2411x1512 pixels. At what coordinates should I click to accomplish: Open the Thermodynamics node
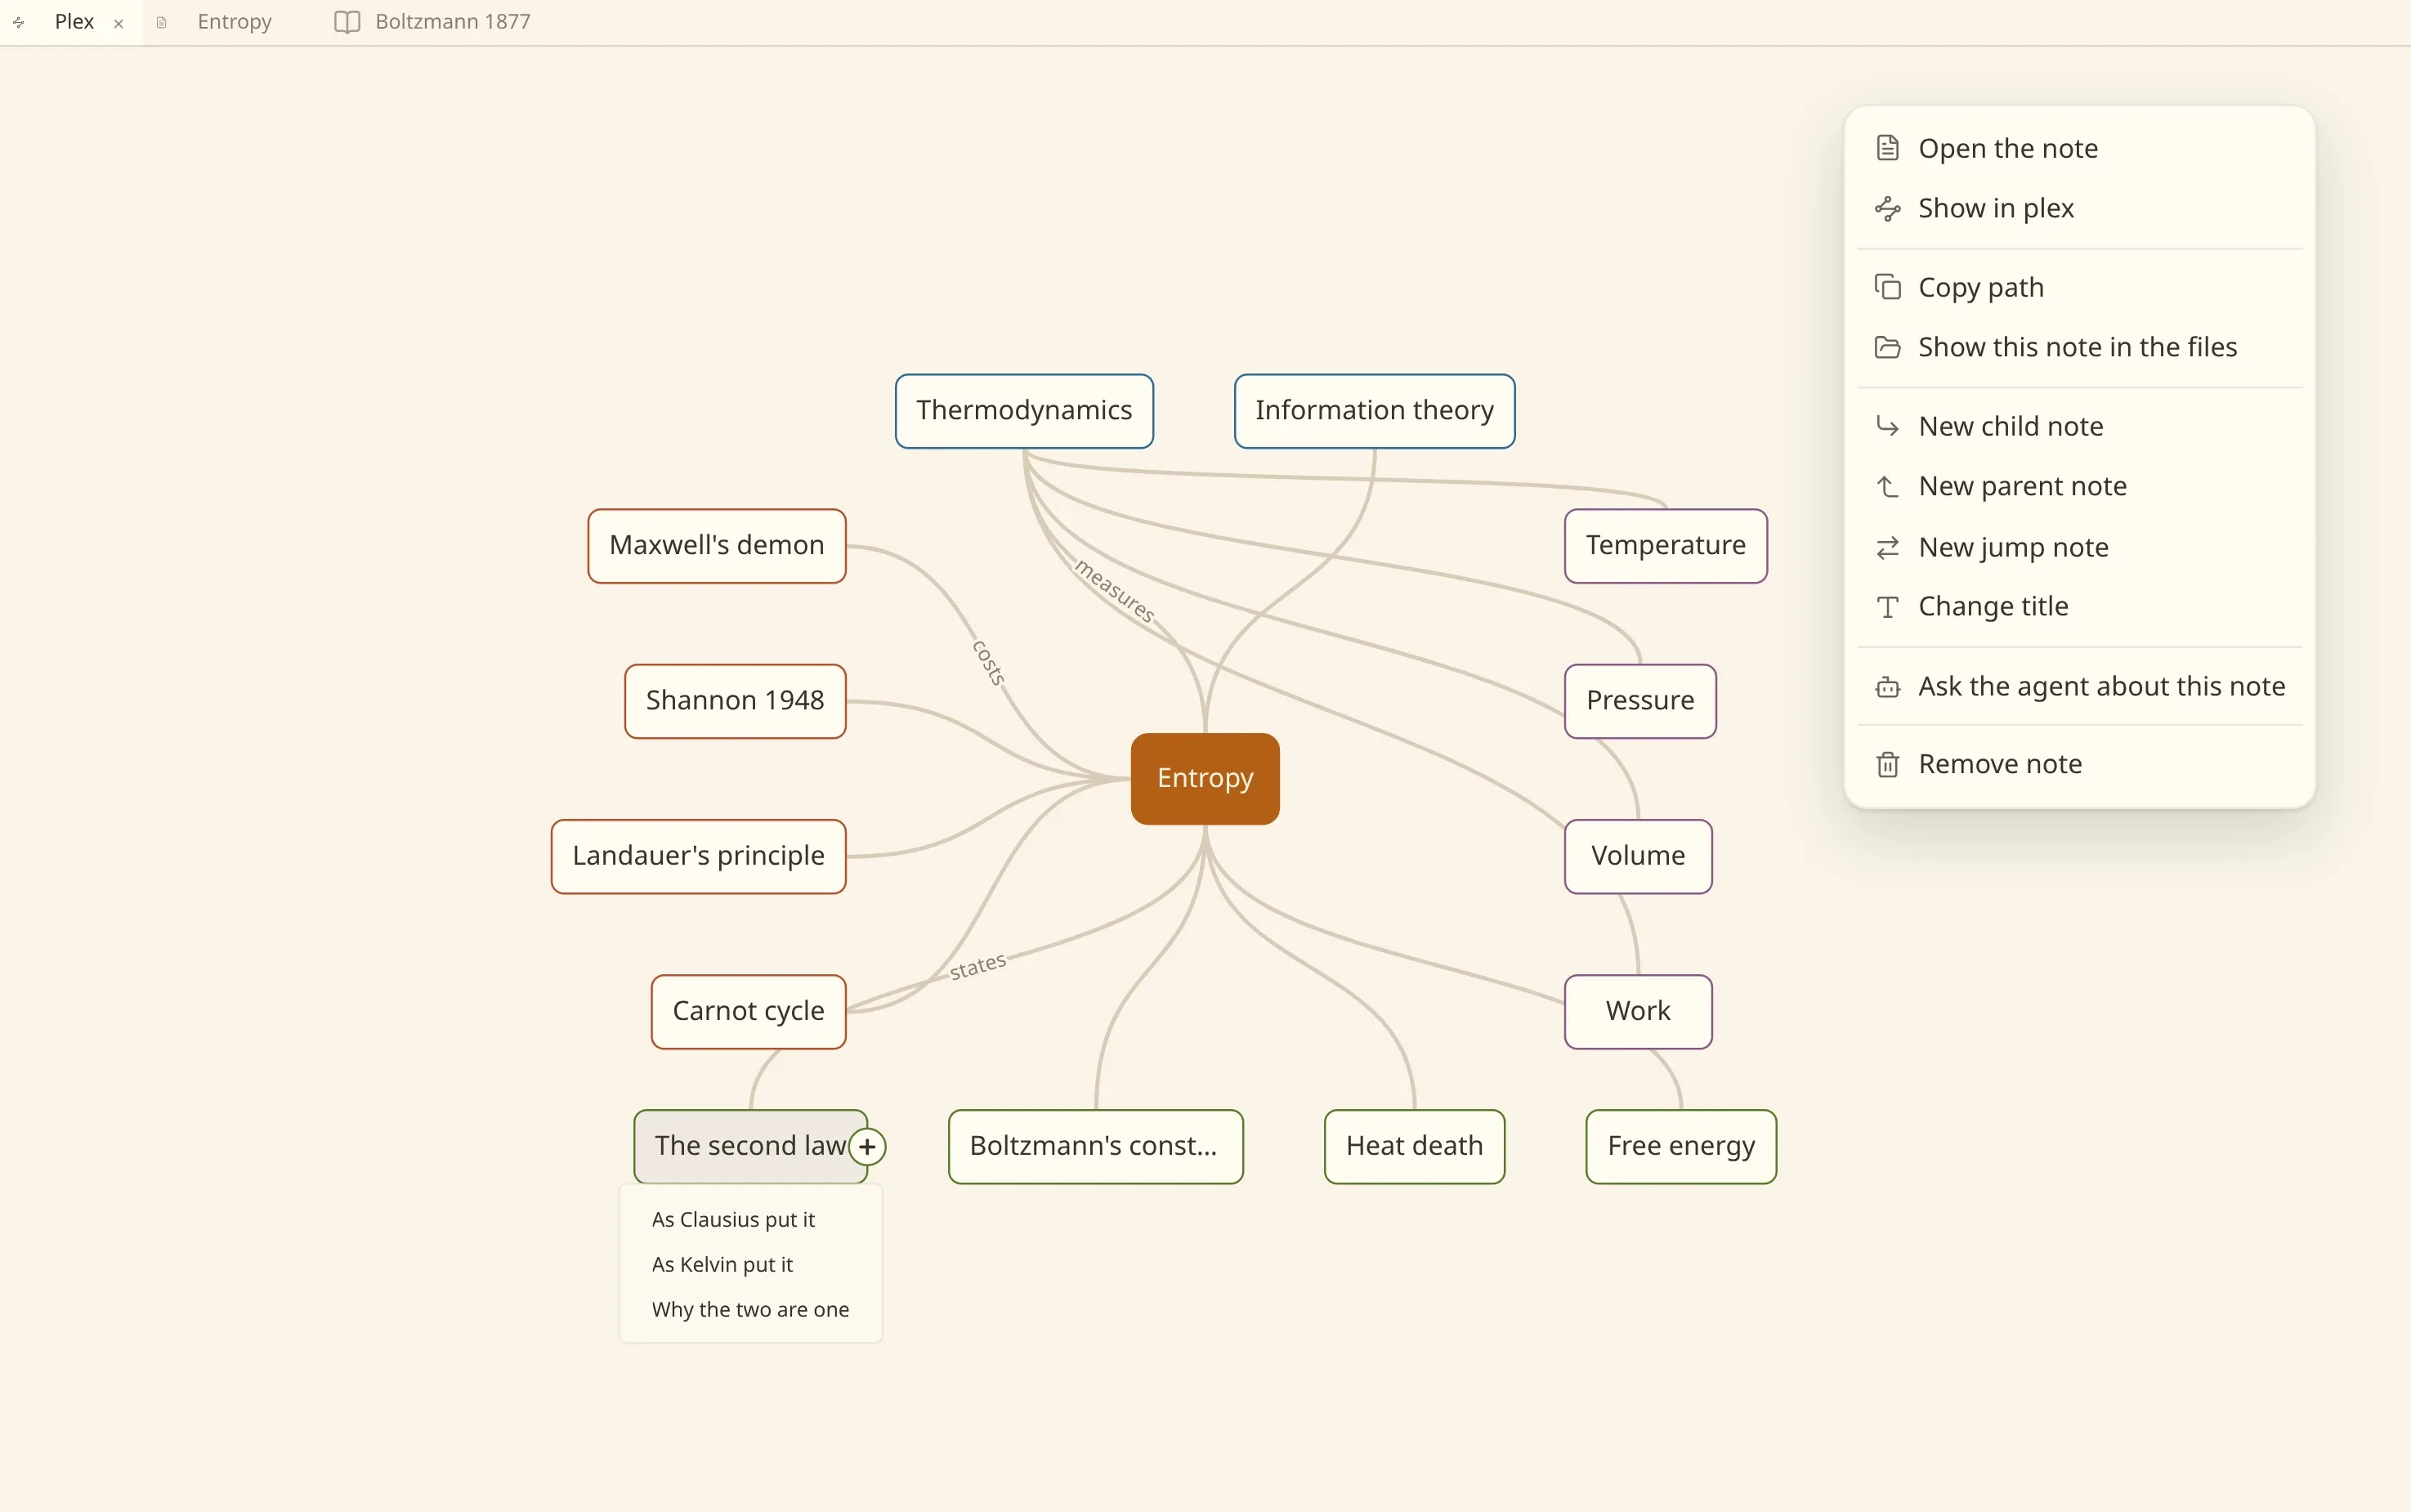point(1024,410)
